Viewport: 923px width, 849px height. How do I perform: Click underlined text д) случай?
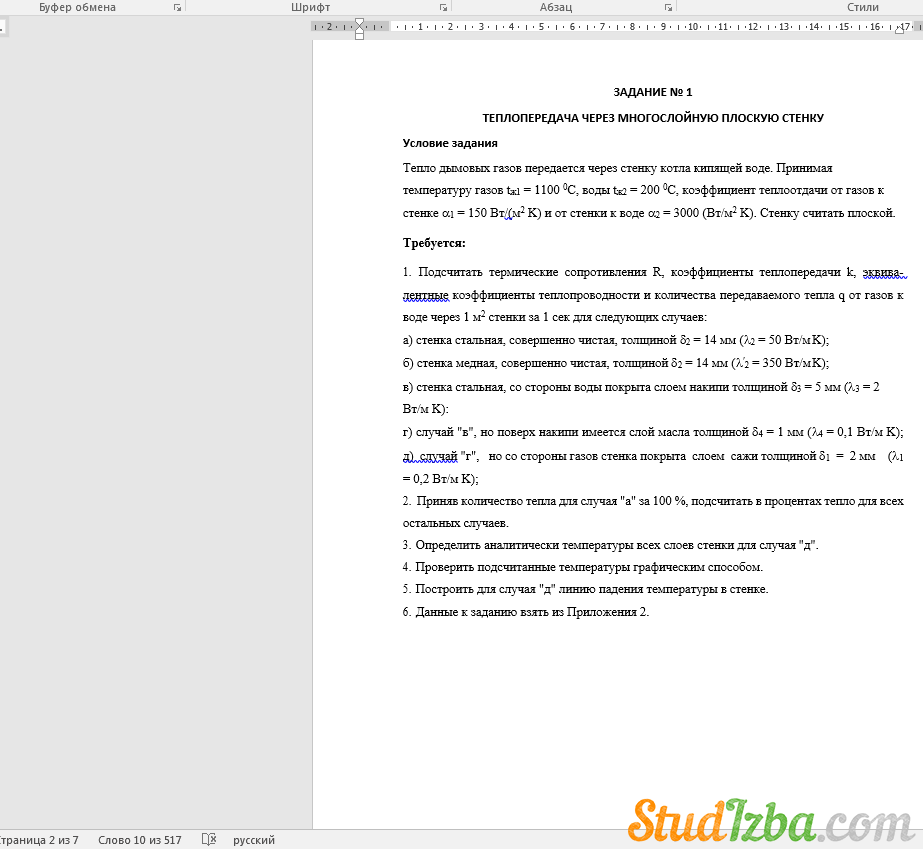pyautogui.click(x=430, y=456)
